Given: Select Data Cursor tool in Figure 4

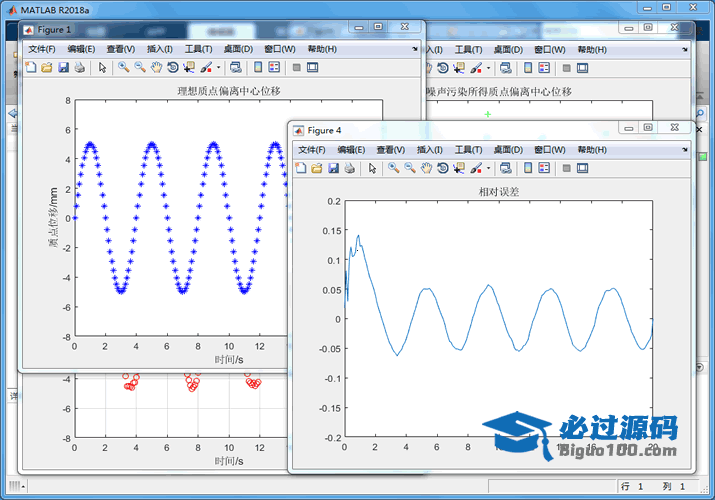Looking at the screenshot, I should point(459,168).
